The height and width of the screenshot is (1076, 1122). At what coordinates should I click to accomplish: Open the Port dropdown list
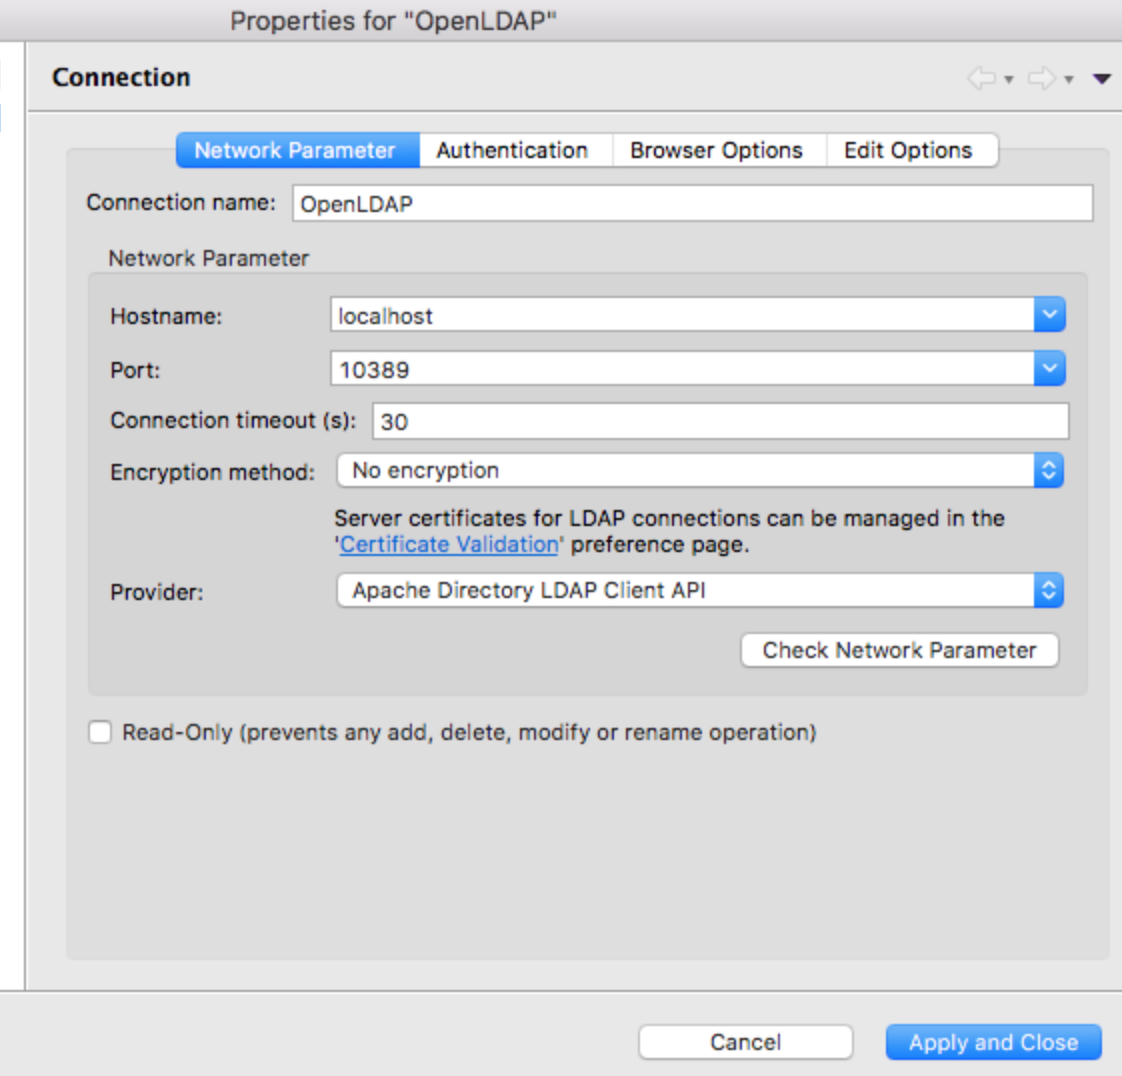point(1051,368)
